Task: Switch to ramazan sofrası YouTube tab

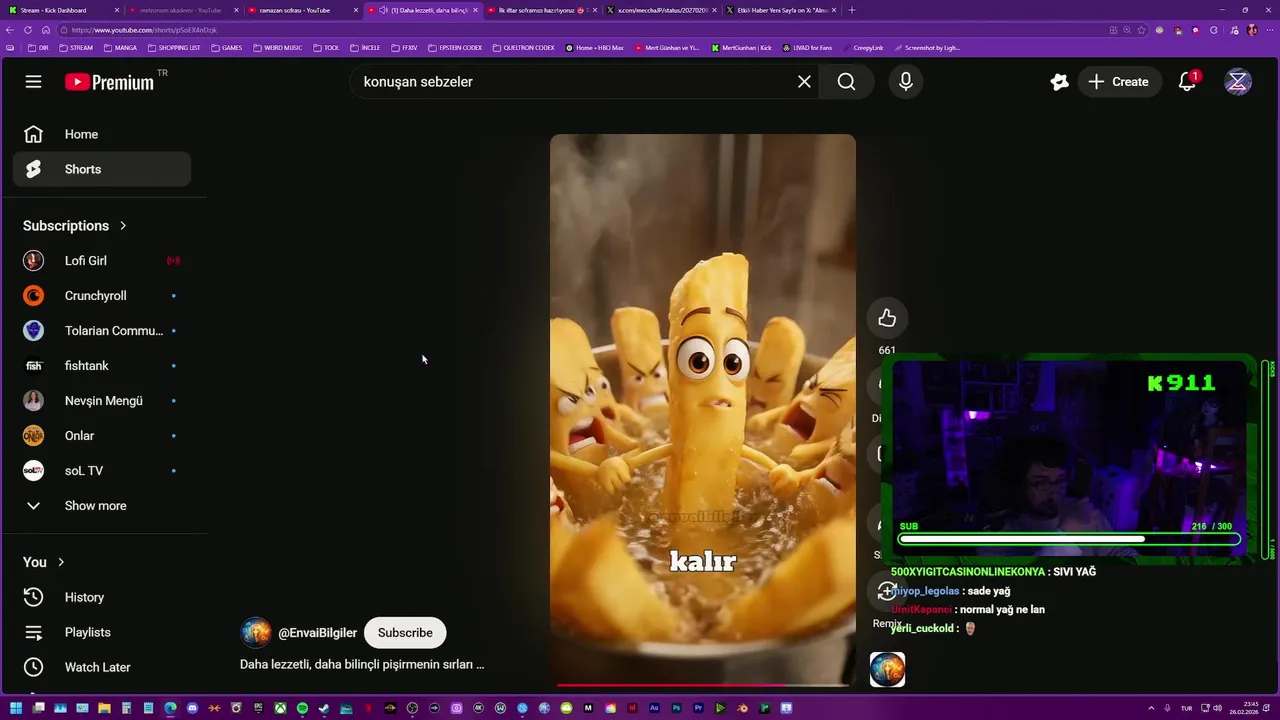Action: (x=302, y=10)
